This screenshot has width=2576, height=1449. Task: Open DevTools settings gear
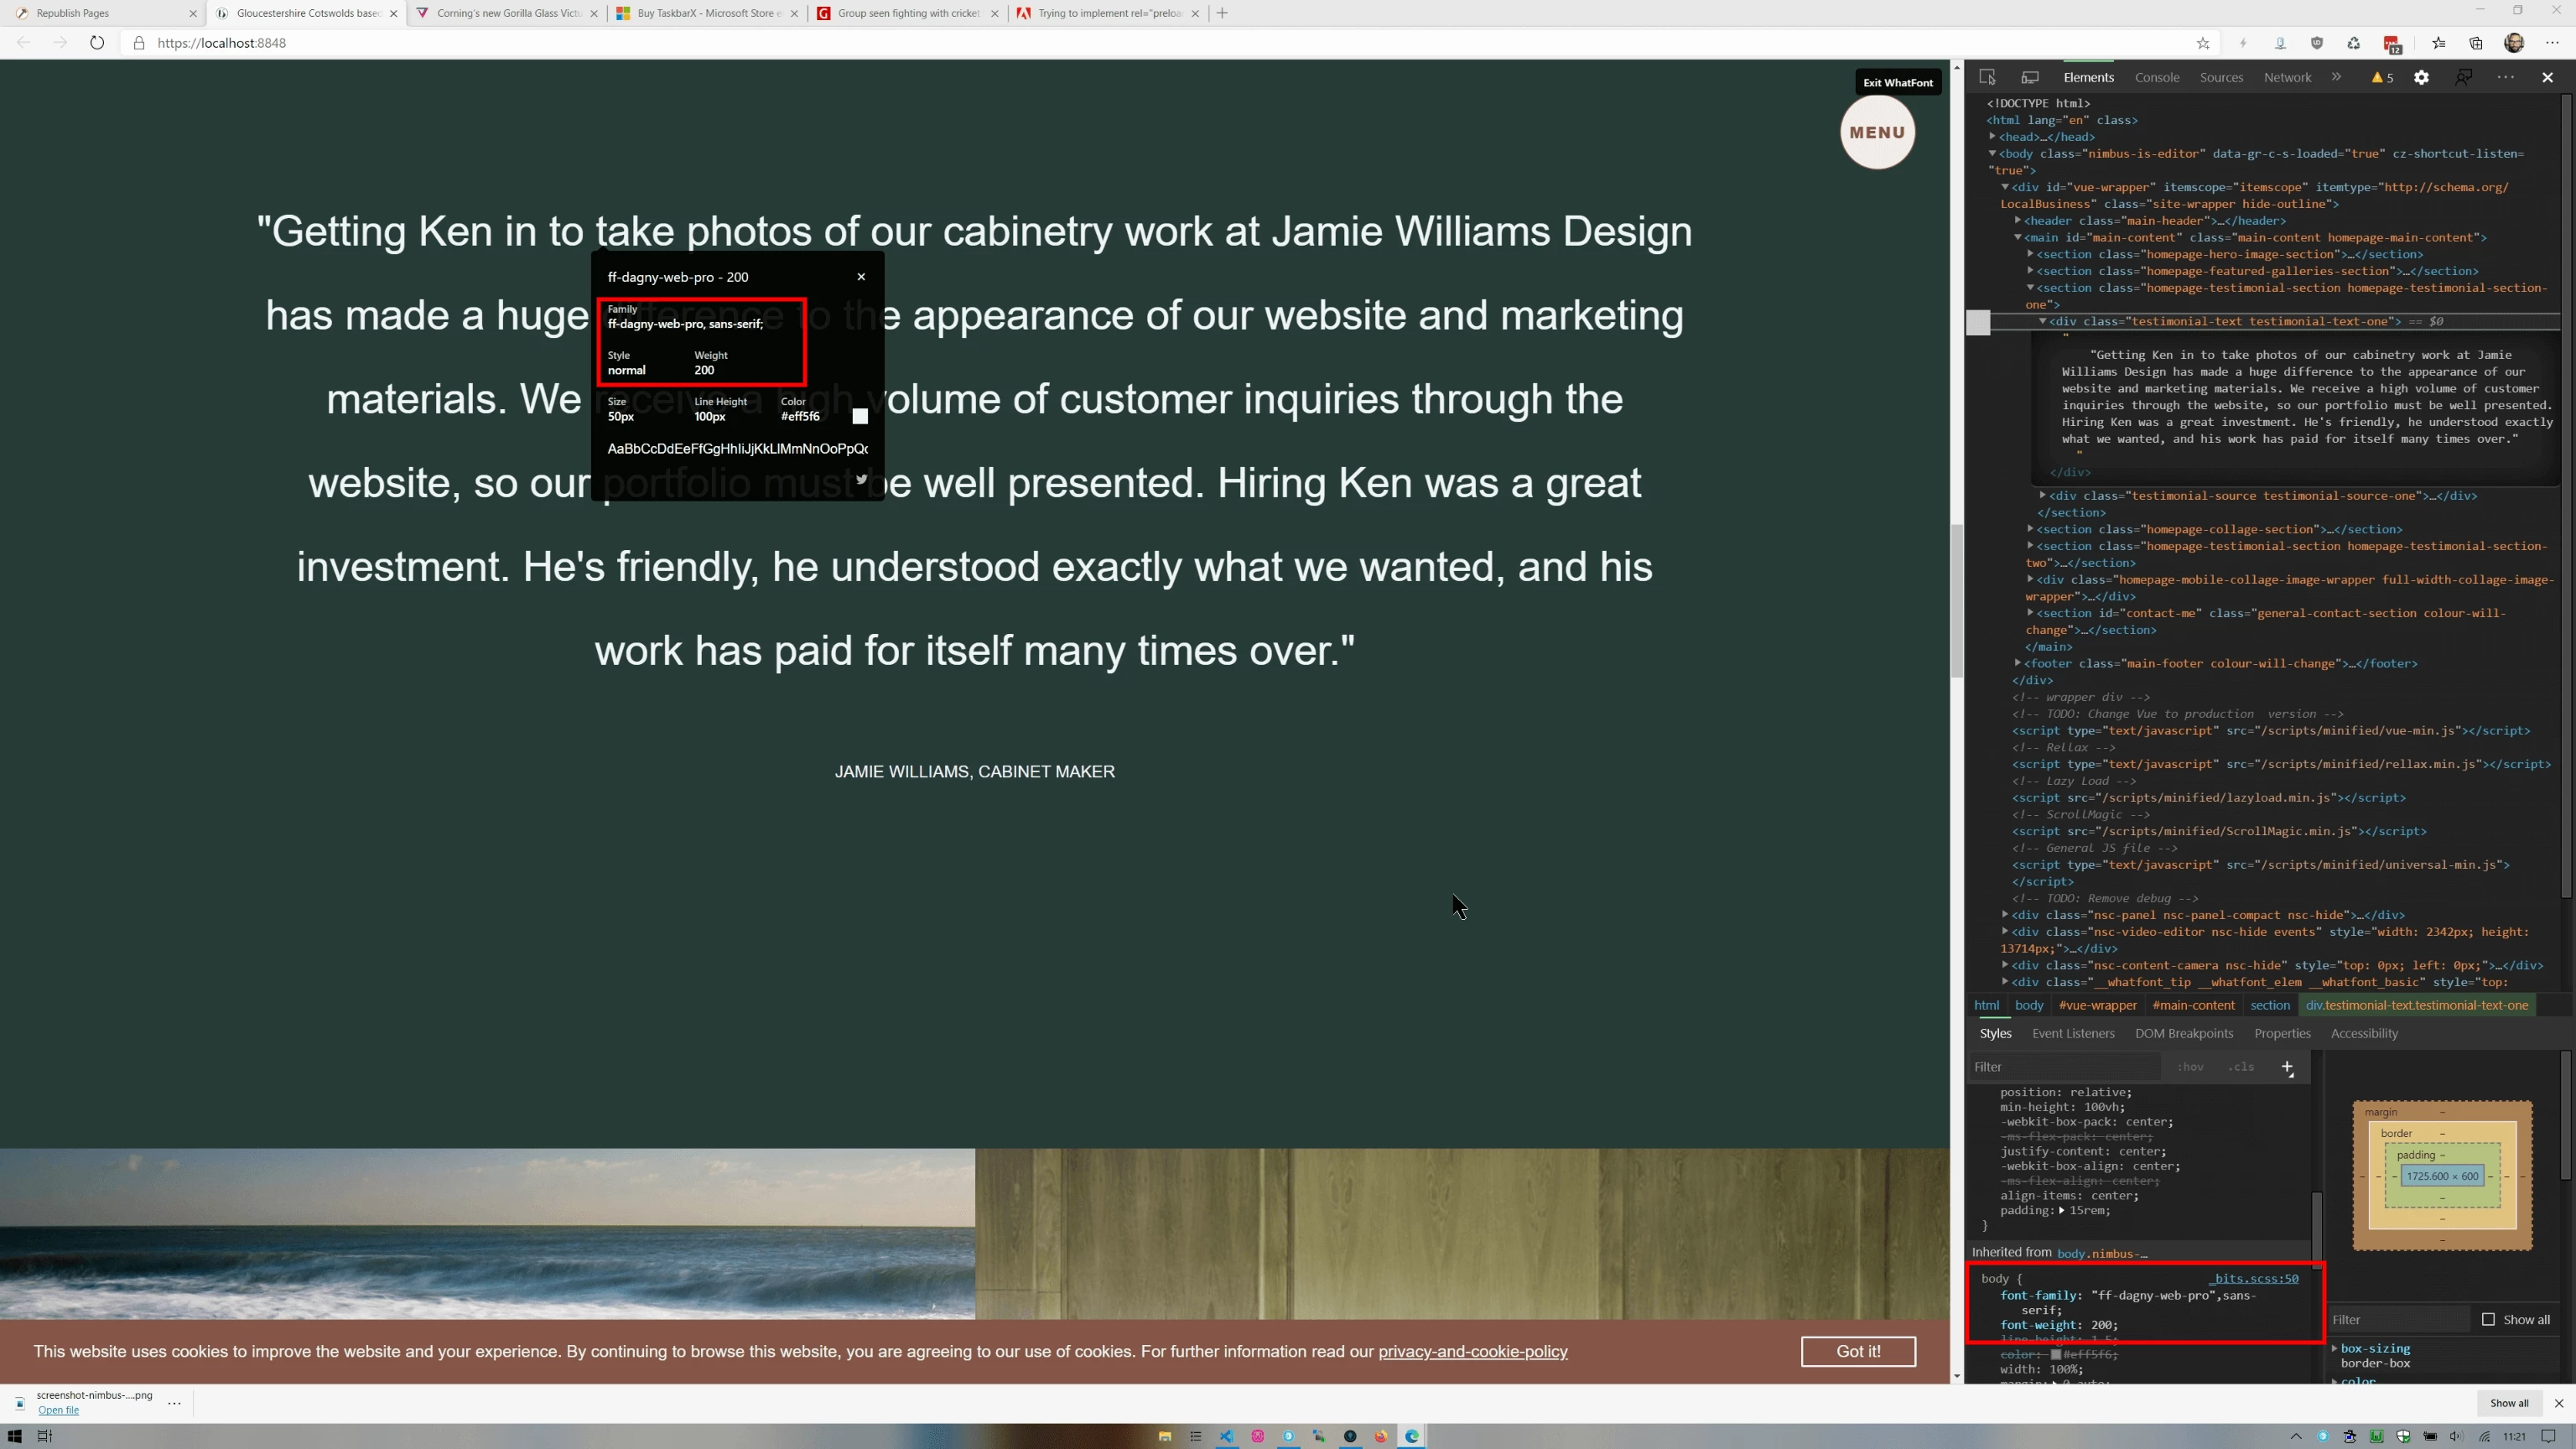(2421, 77)
